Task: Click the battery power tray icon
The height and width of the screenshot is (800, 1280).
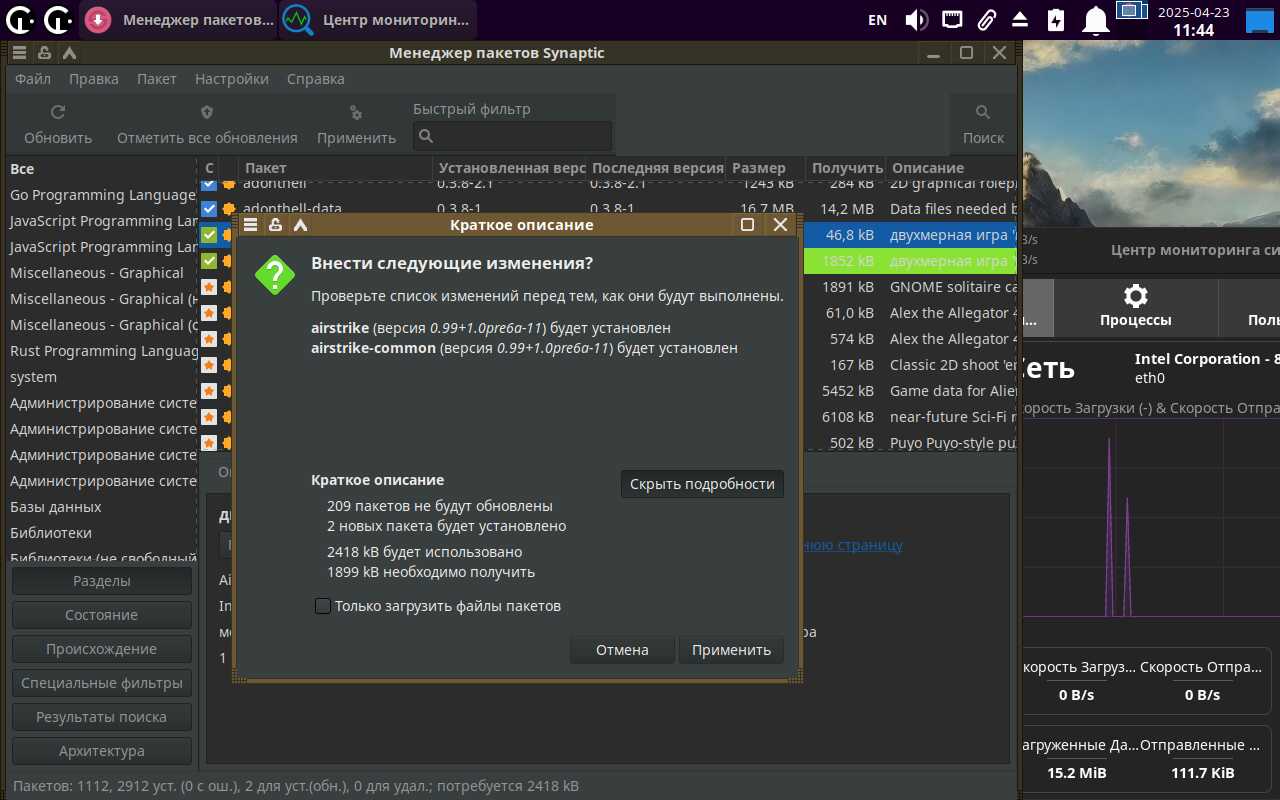Action: tap(1055, 20)
